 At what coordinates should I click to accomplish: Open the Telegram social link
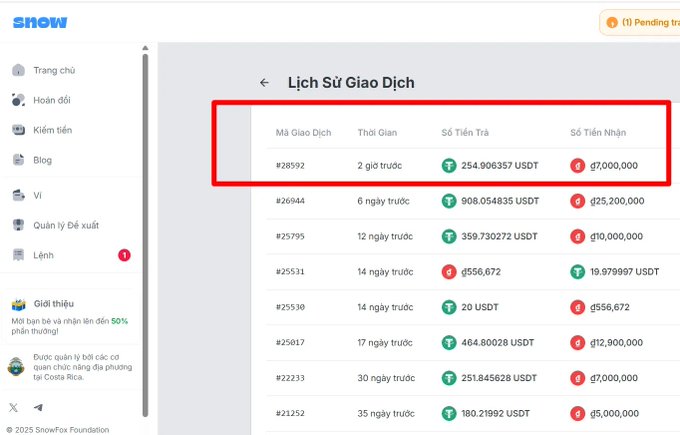(x=38, y=408)
